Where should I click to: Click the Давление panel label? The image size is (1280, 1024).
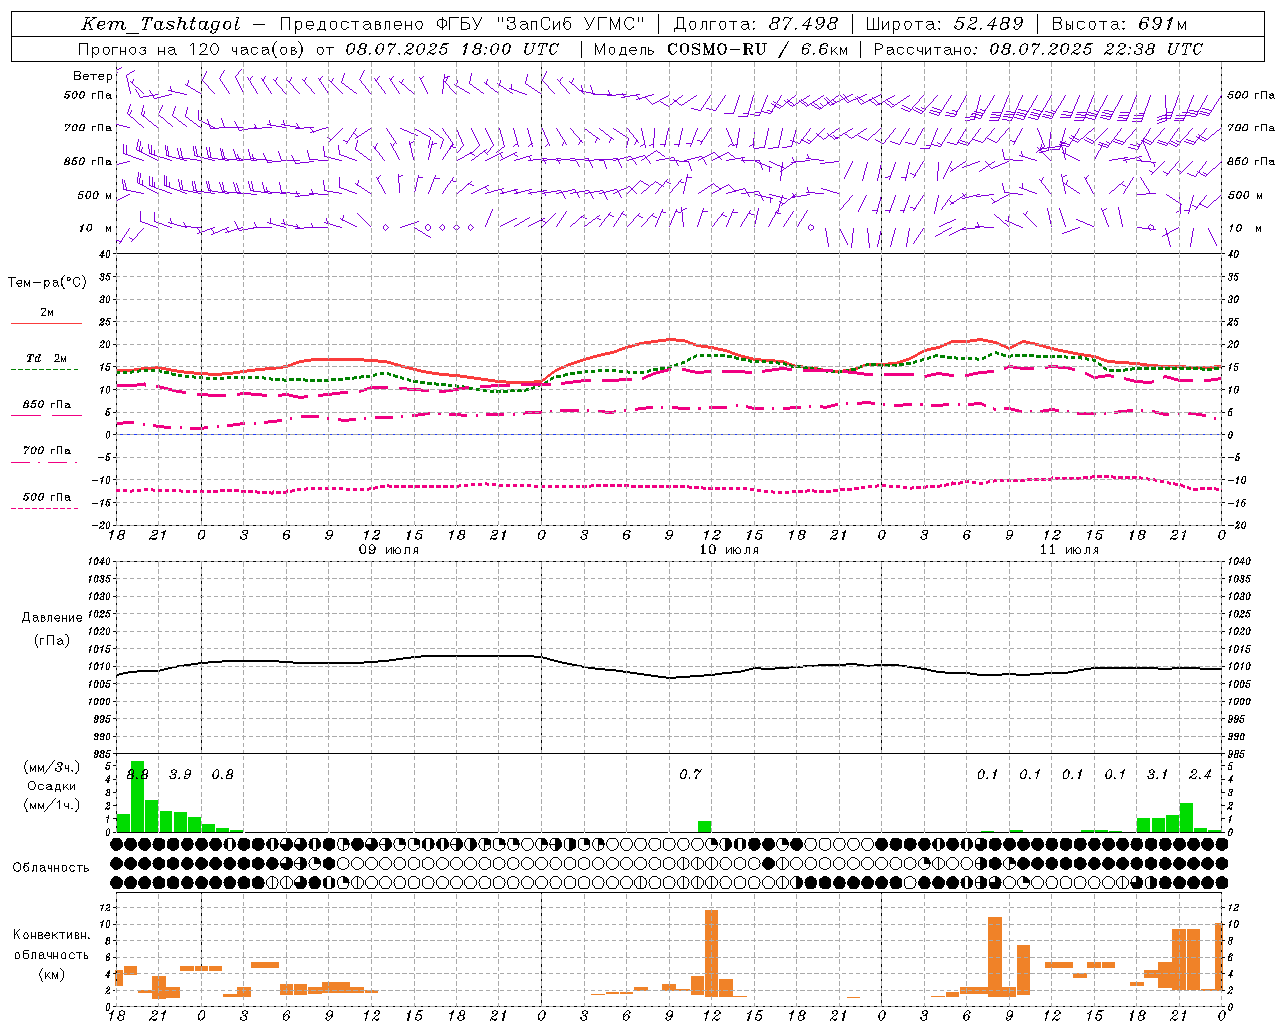[52, 618]
